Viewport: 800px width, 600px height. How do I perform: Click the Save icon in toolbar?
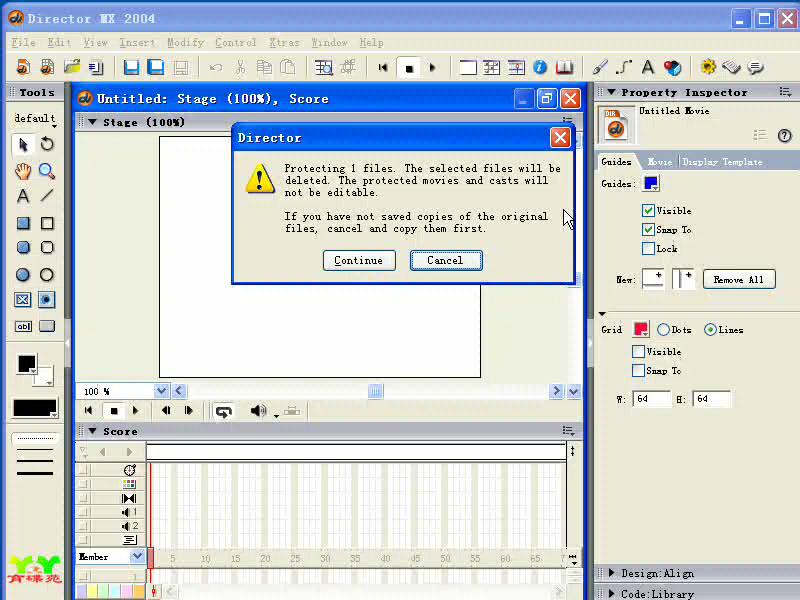tap(131, 67)
